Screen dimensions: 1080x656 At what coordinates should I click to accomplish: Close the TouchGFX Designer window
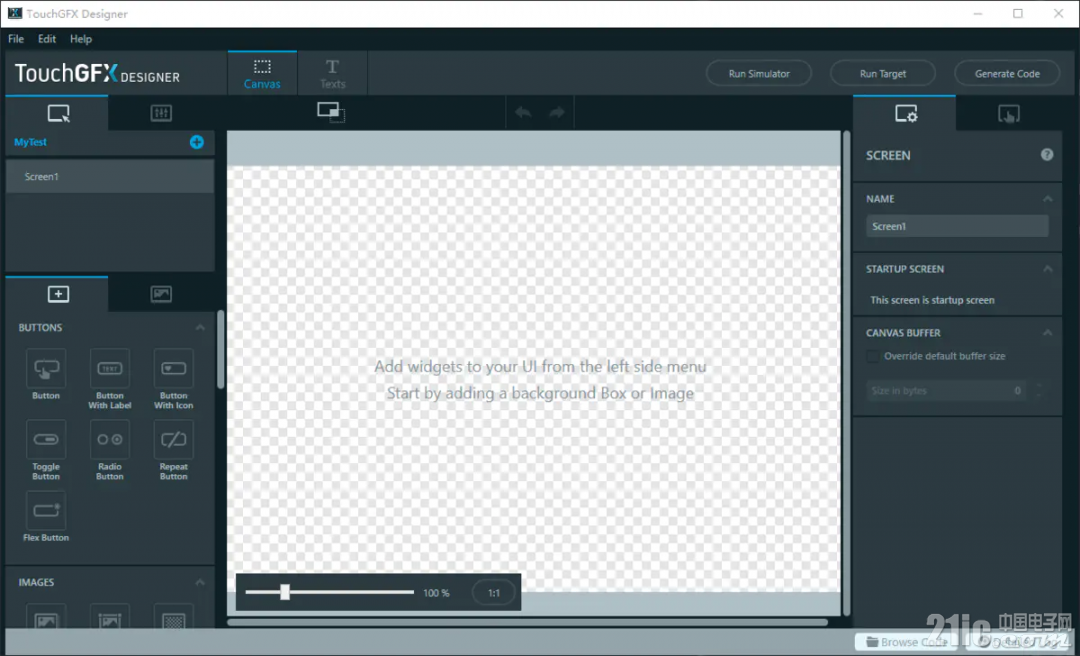pyautogui.click(x=1059, y=14)
